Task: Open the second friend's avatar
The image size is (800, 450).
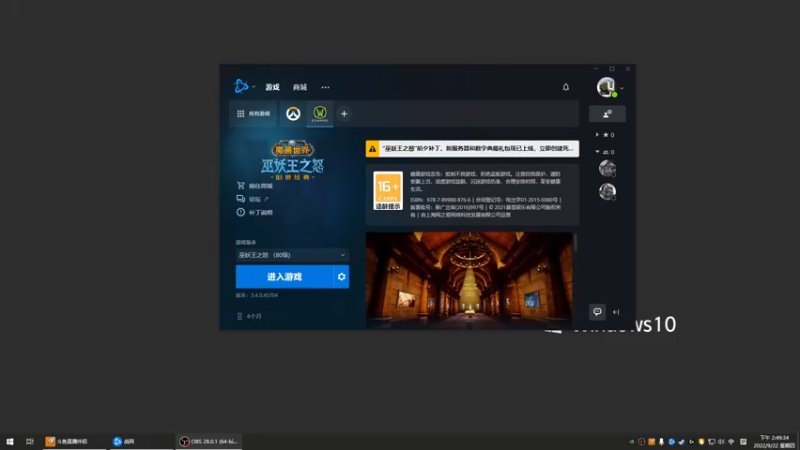Action: (x=607, y=191)
